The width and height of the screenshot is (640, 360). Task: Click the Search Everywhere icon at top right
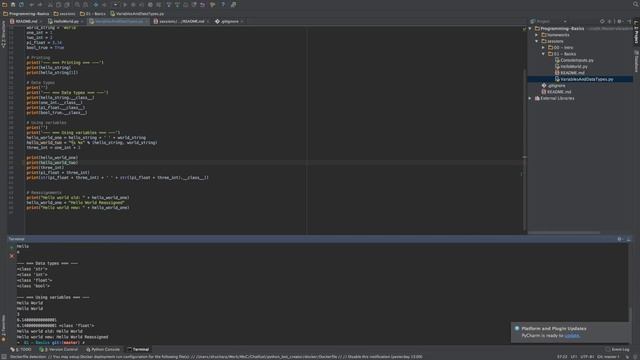tap(636, 4)
